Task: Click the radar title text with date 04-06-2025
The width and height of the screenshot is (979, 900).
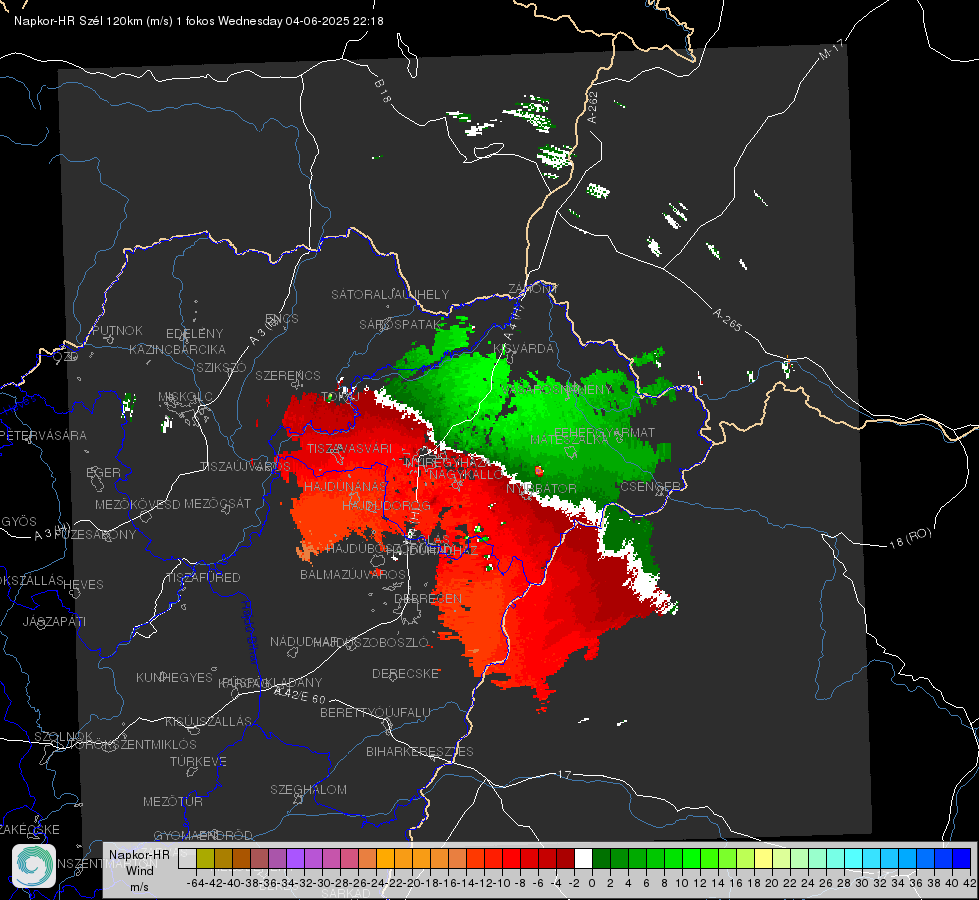Action: coord(199,21)
